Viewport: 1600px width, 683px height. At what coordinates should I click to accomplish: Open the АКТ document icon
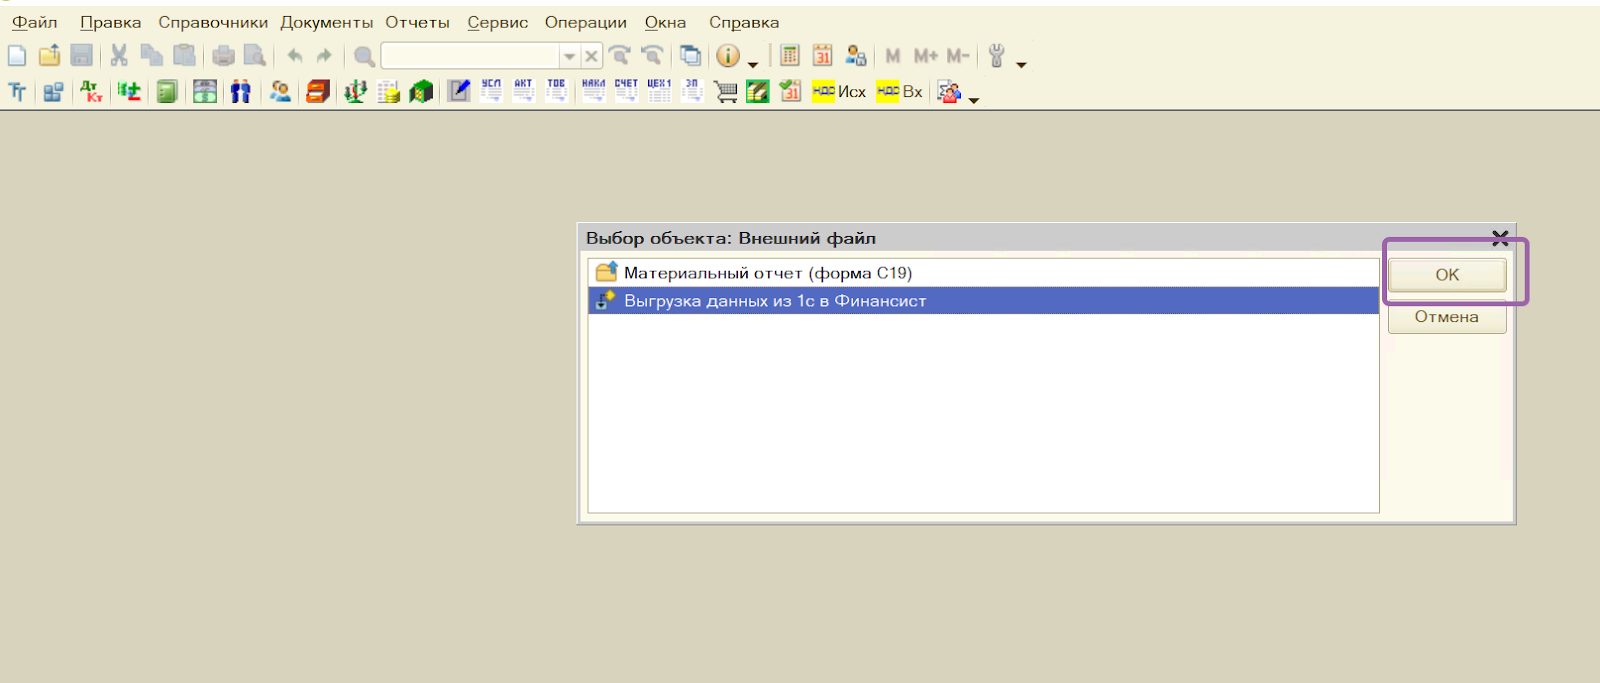coord(524,91)
